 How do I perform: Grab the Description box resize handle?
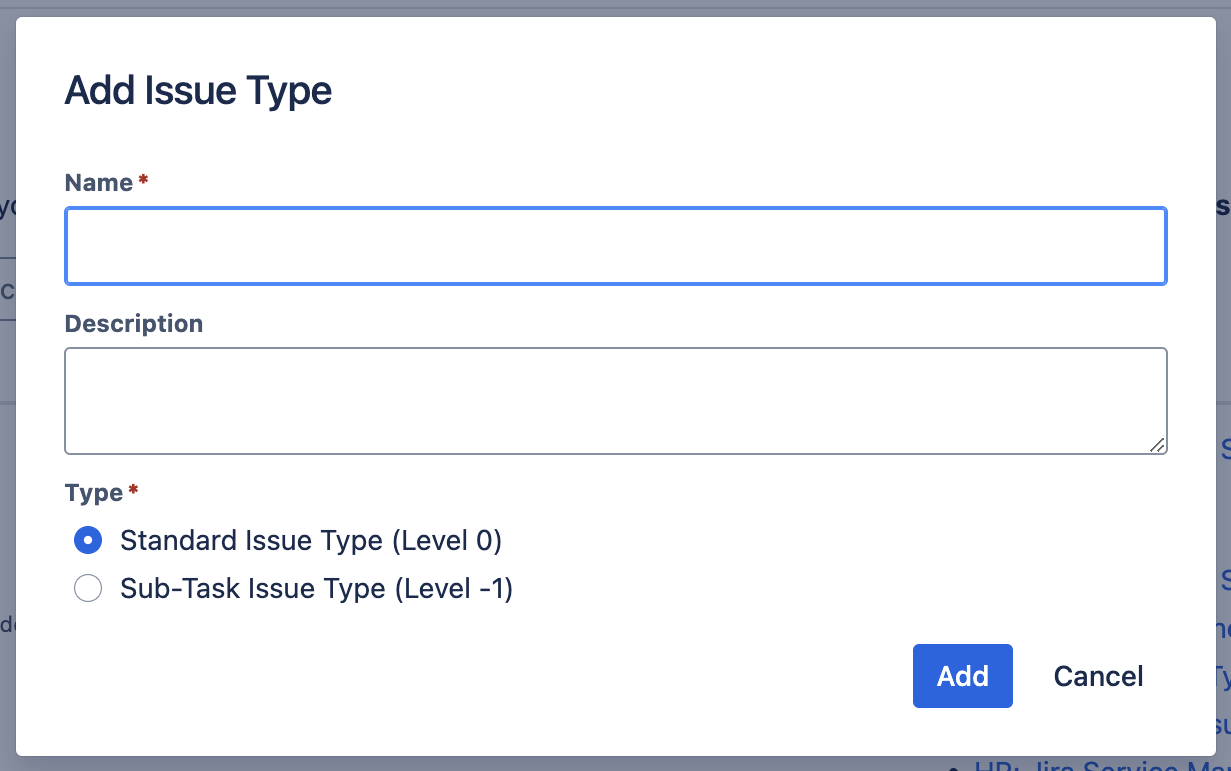coord(1157,445)
